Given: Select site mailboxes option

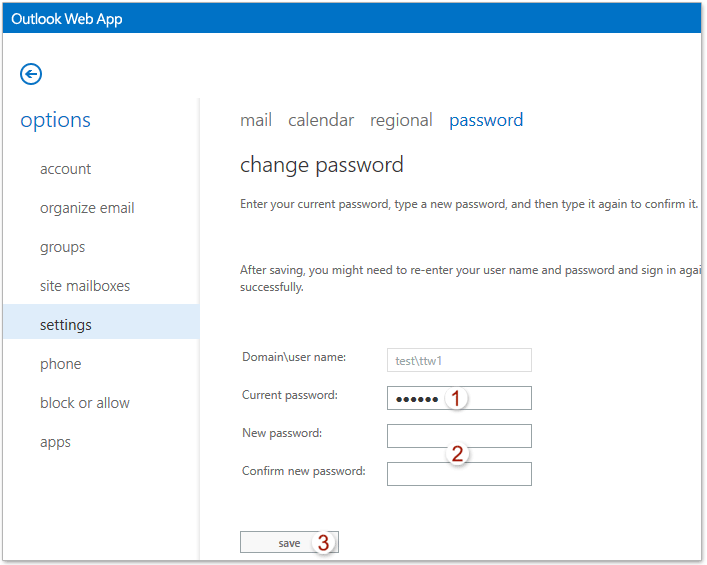Looking at the screenshot, I should point(85,286).
